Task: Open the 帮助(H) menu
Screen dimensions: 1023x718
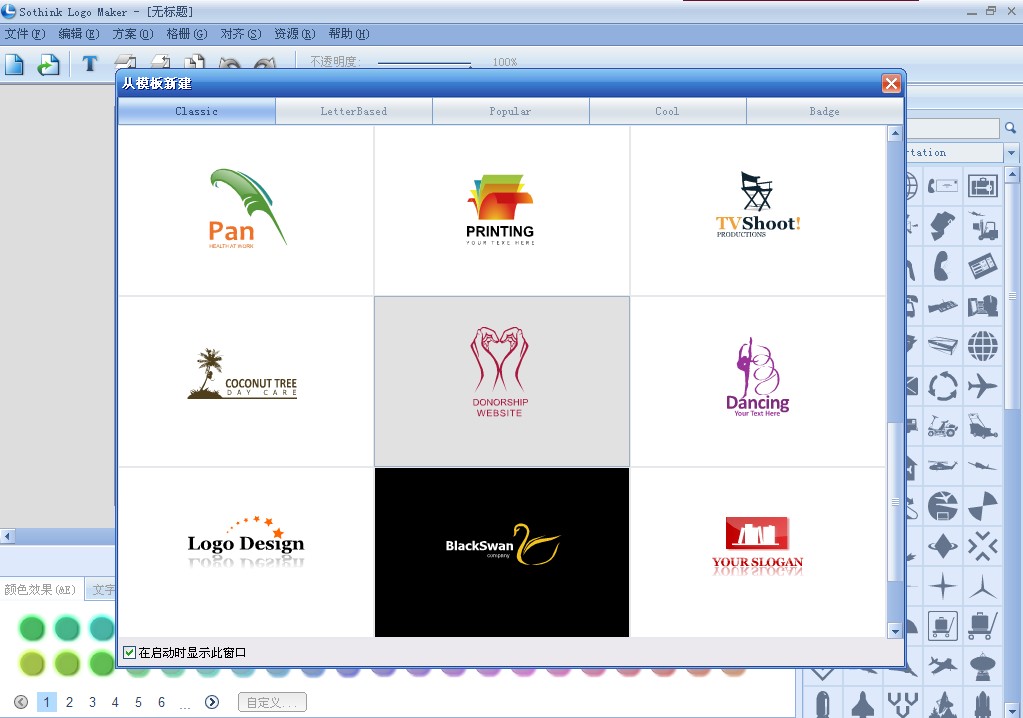Action: (349, 34)
